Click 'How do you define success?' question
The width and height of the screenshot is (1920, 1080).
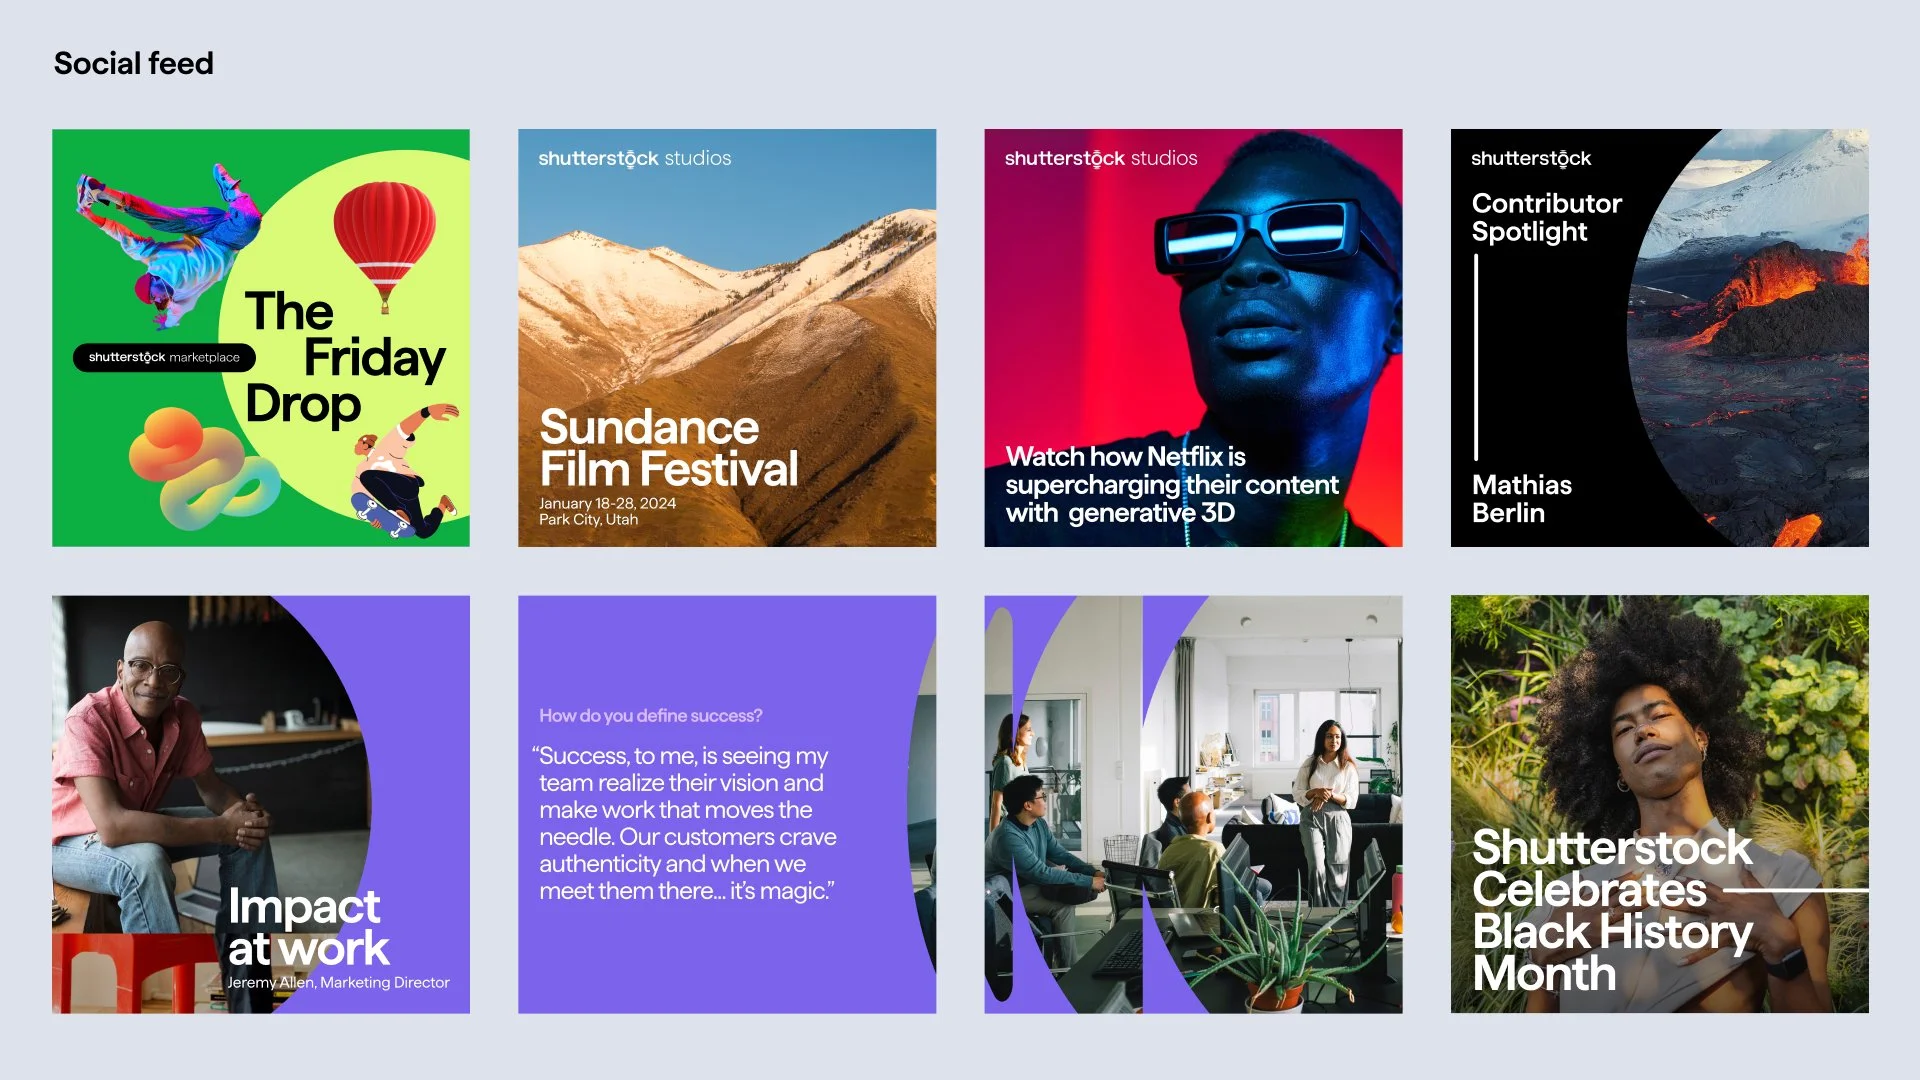(651, 716)
